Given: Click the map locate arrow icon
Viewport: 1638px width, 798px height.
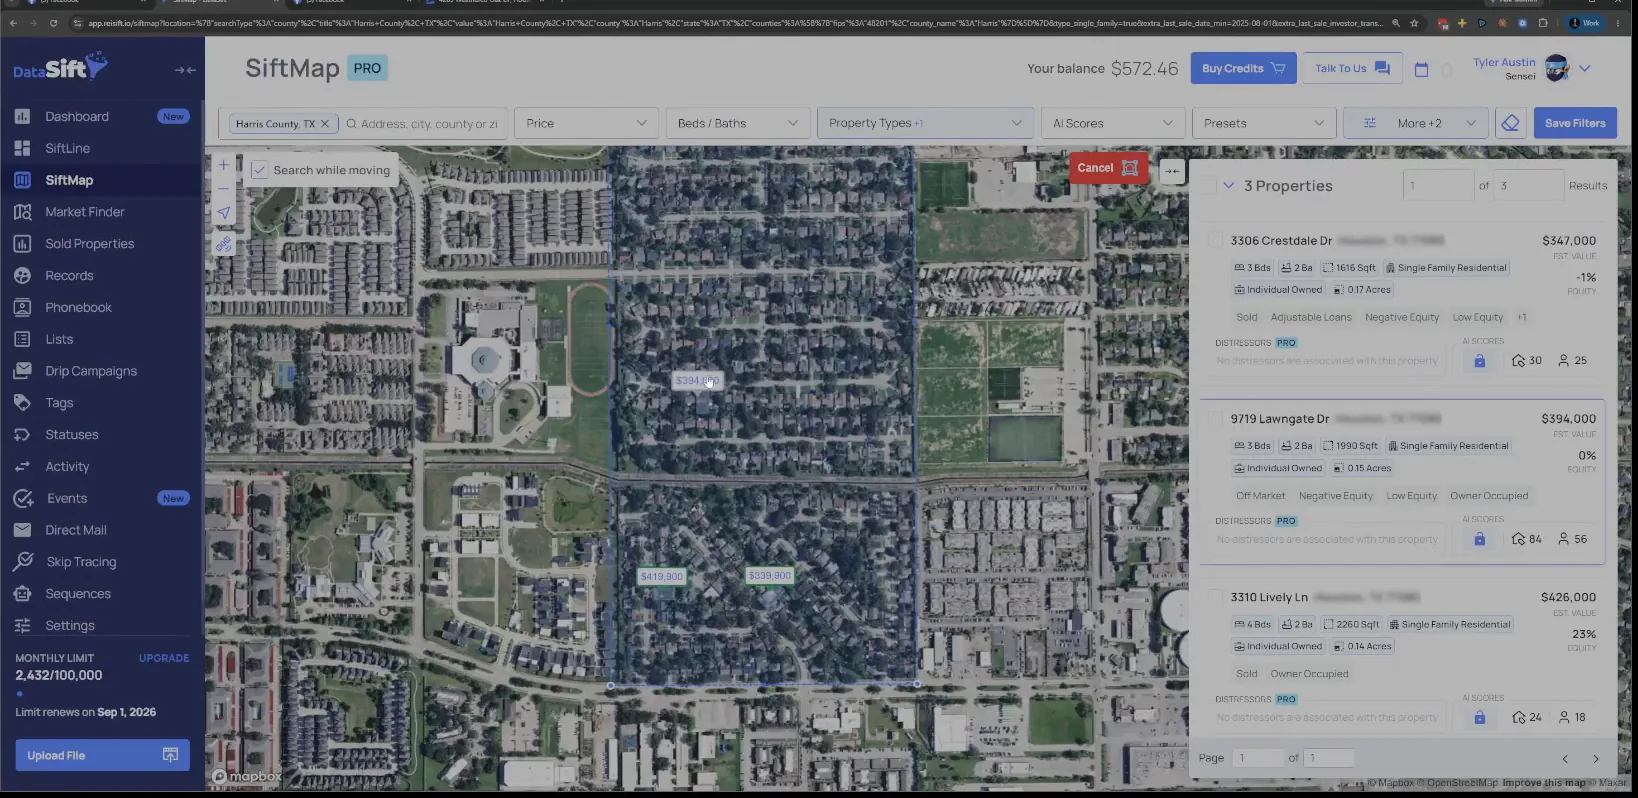Looking at the screenshot, I should [224, 213].
